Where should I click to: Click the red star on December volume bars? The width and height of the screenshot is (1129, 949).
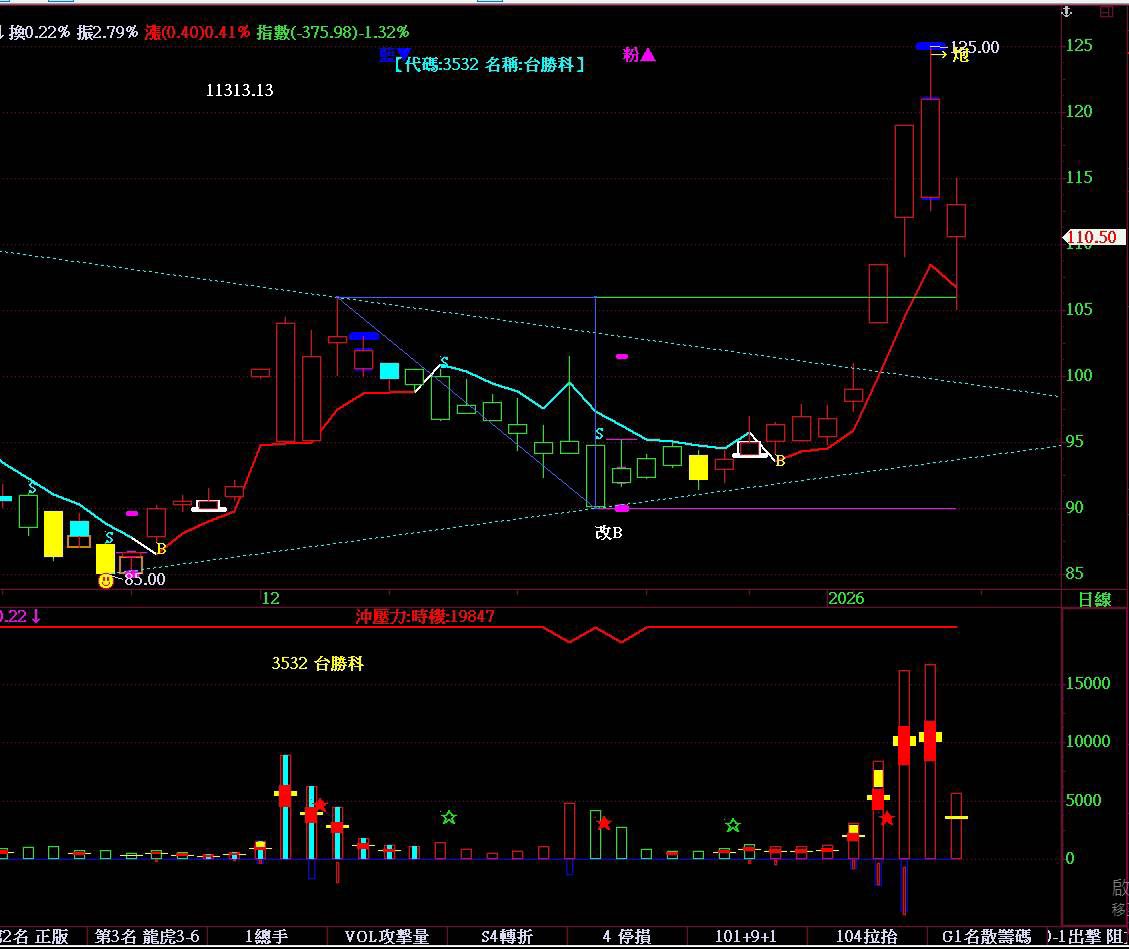pos(320,805)
